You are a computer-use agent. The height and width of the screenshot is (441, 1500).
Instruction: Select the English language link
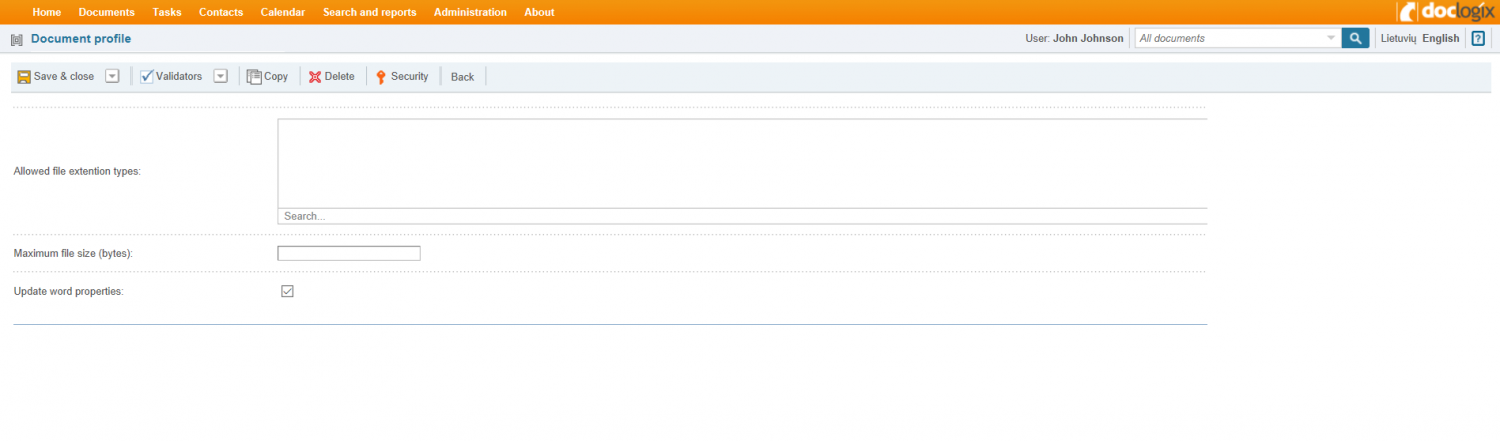tap(1440, 39)
